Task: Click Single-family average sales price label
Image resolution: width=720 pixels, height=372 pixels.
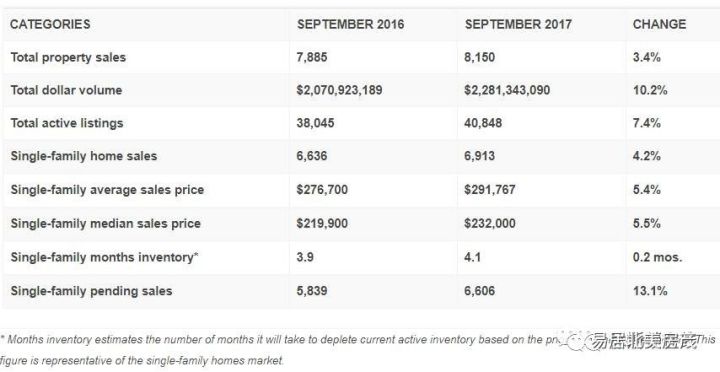Action: click(x=107, y=190)
